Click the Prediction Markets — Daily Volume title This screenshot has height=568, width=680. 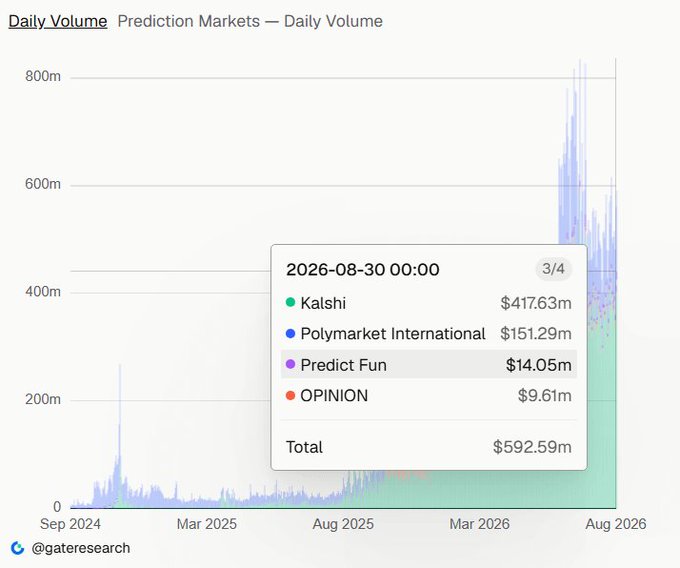click(250, 21)
